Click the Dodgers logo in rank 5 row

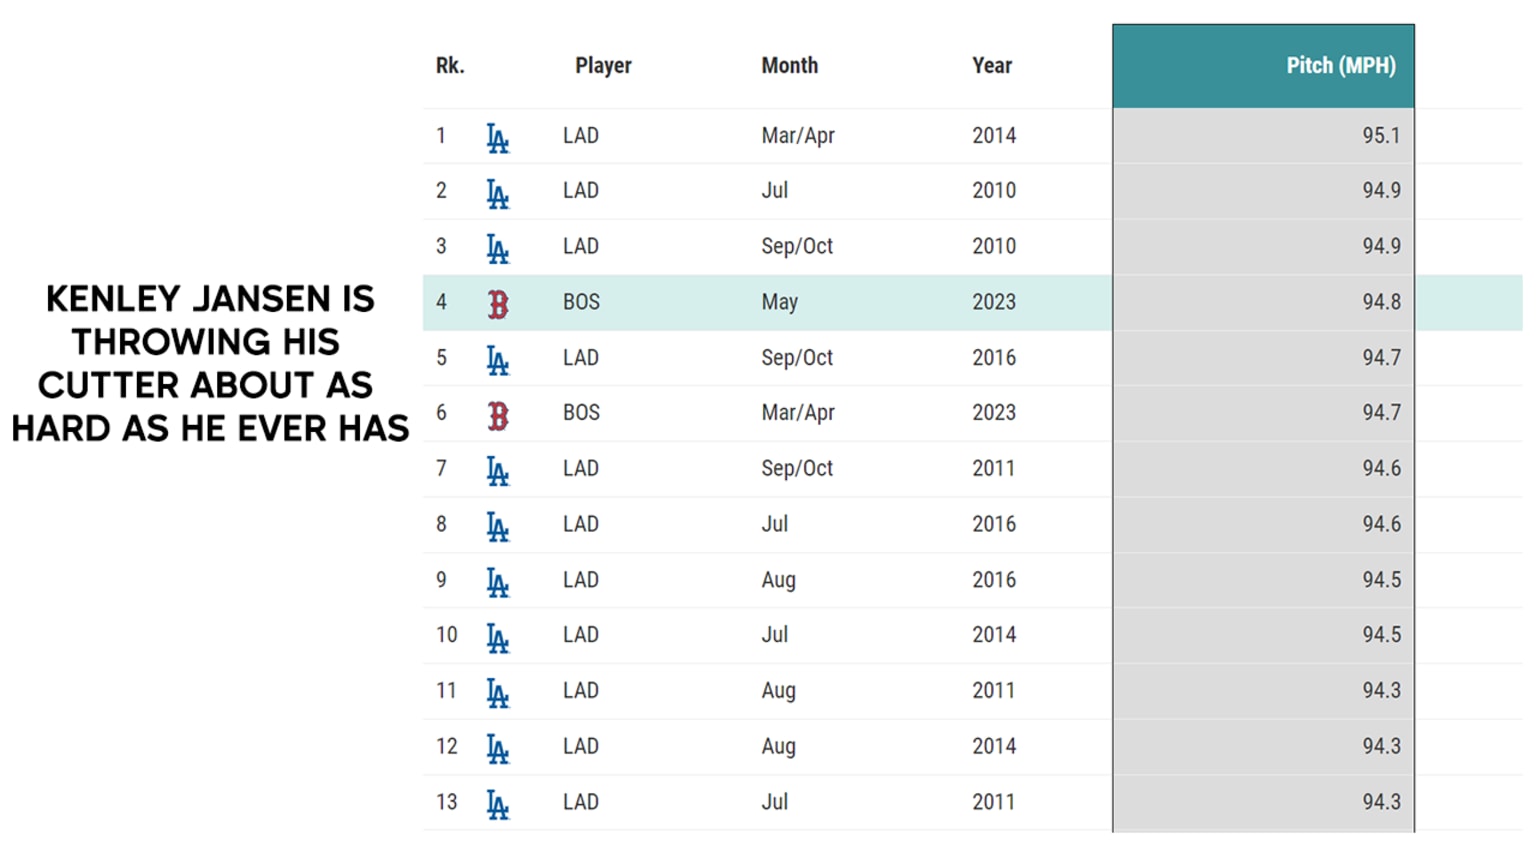click(x=498, y=360)
